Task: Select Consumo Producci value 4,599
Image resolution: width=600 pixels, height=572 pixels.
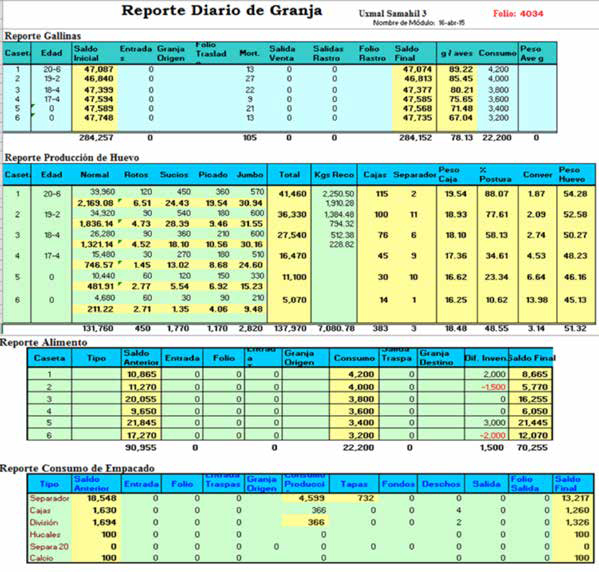Action: coord(311,498)
